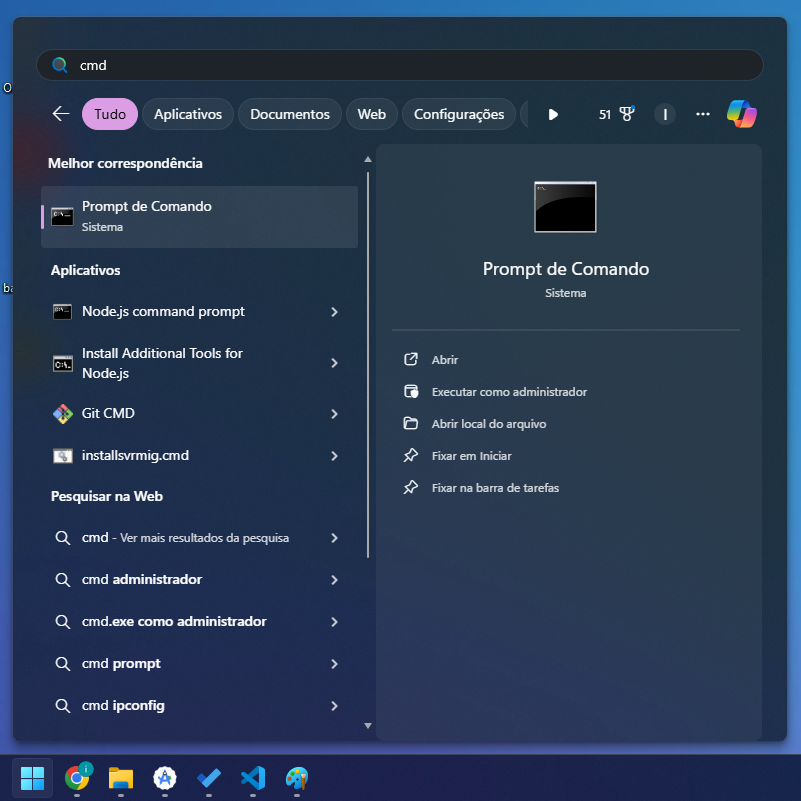Image resolution: width=801 pixels, height=801 pixels.
Task: Click Abrir local do arquivo
Action: [488, 424]
